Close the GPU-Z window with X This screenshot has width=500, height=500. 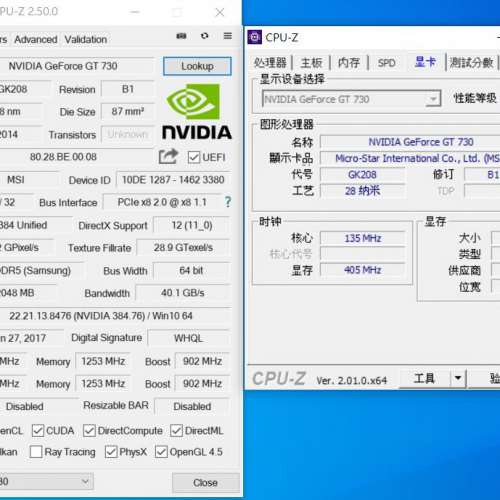pyautogui.click(x=220, y=12)
